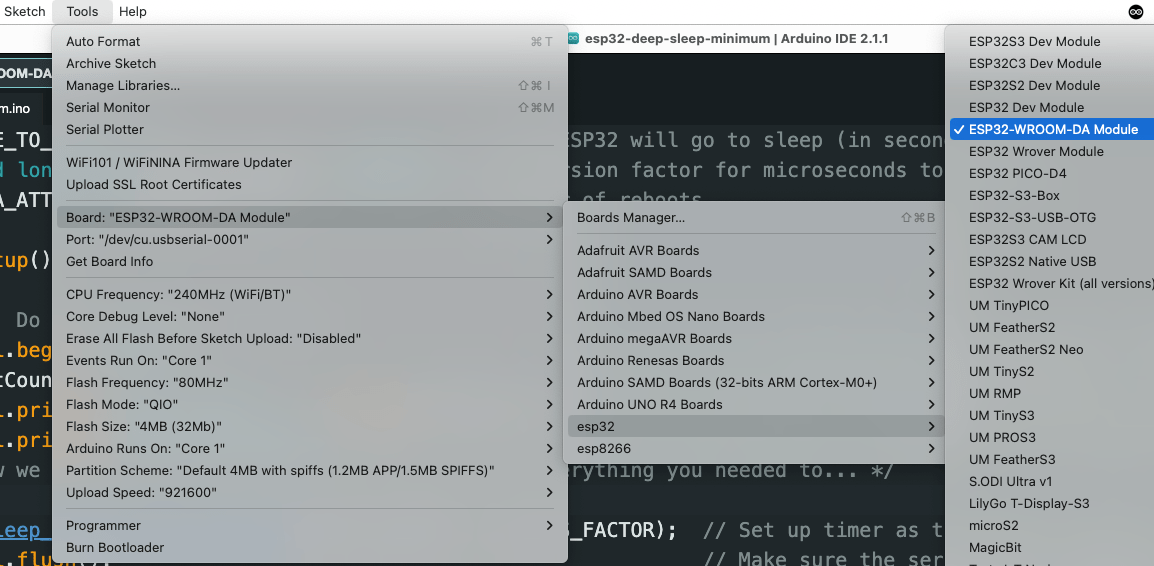
Task: Click the Arduino icon in macOS menu bar
Action: point(1136,12)
